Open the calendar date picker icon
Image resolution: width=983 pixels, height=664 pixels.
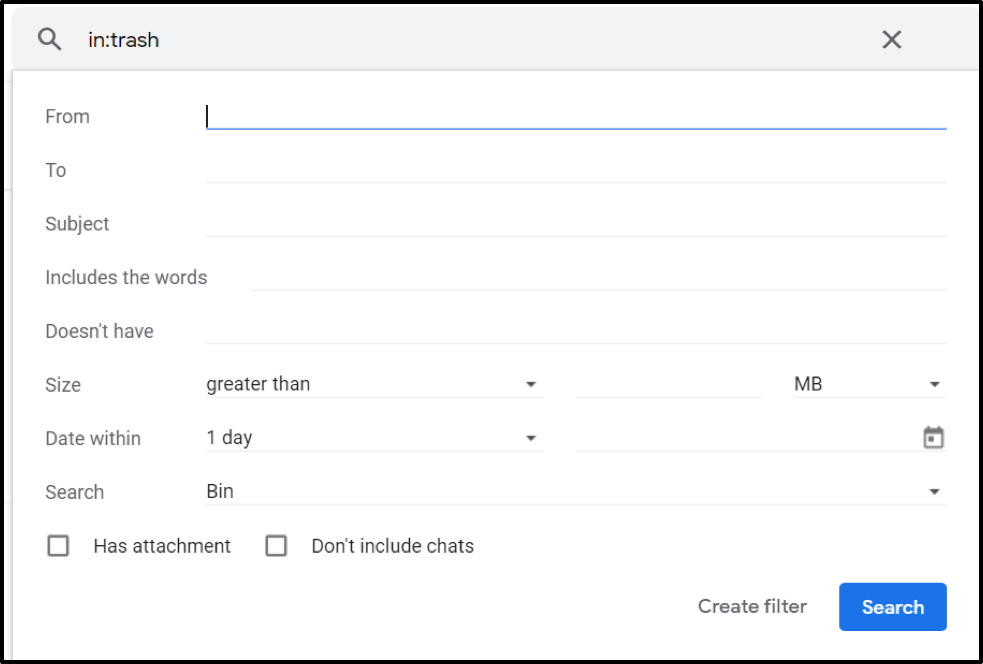933,438
